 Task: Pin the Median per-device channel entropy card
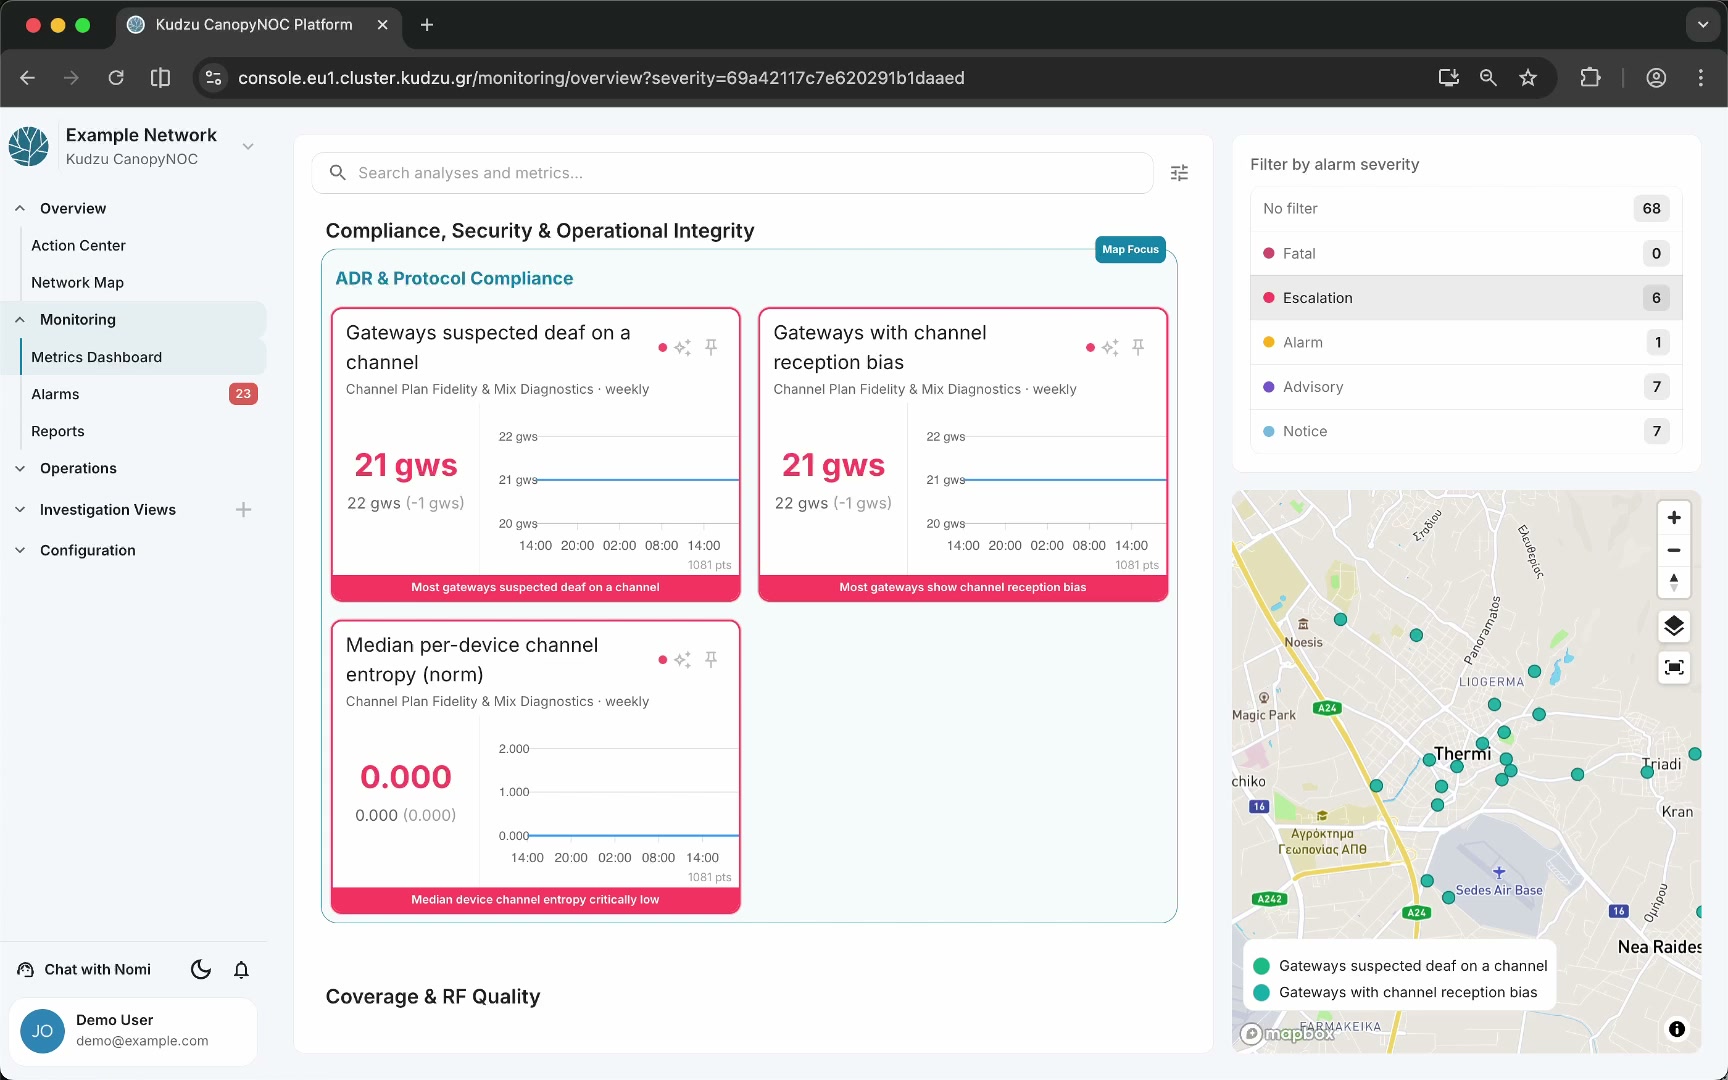click(x=711, y=659)
